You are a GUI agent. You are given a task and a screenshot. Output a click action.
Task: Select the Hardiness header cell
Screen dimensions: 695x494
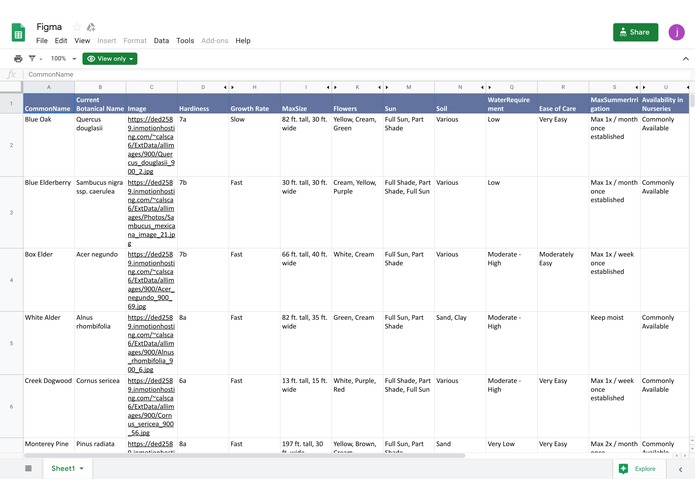click(203, 104)
